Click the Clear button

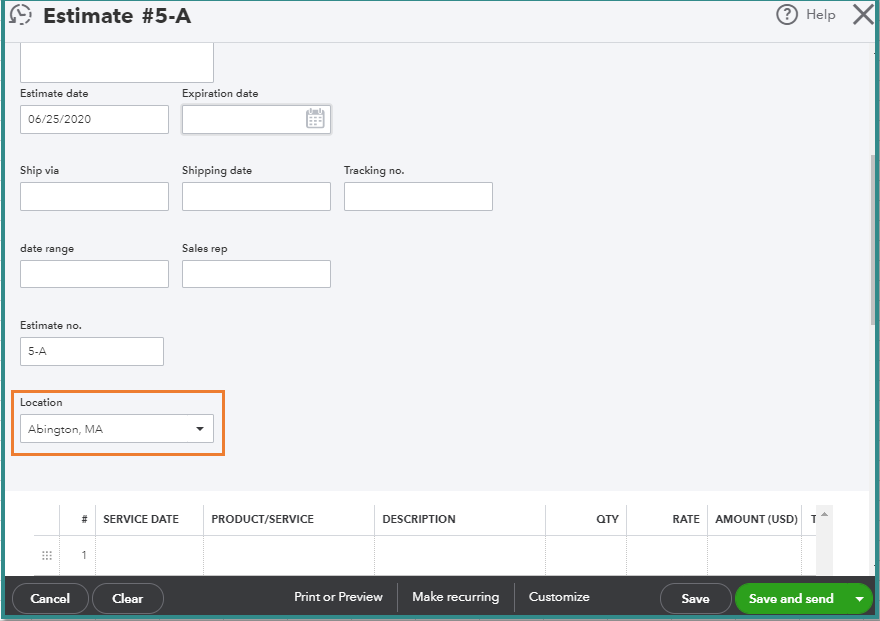tap(127, 598)
